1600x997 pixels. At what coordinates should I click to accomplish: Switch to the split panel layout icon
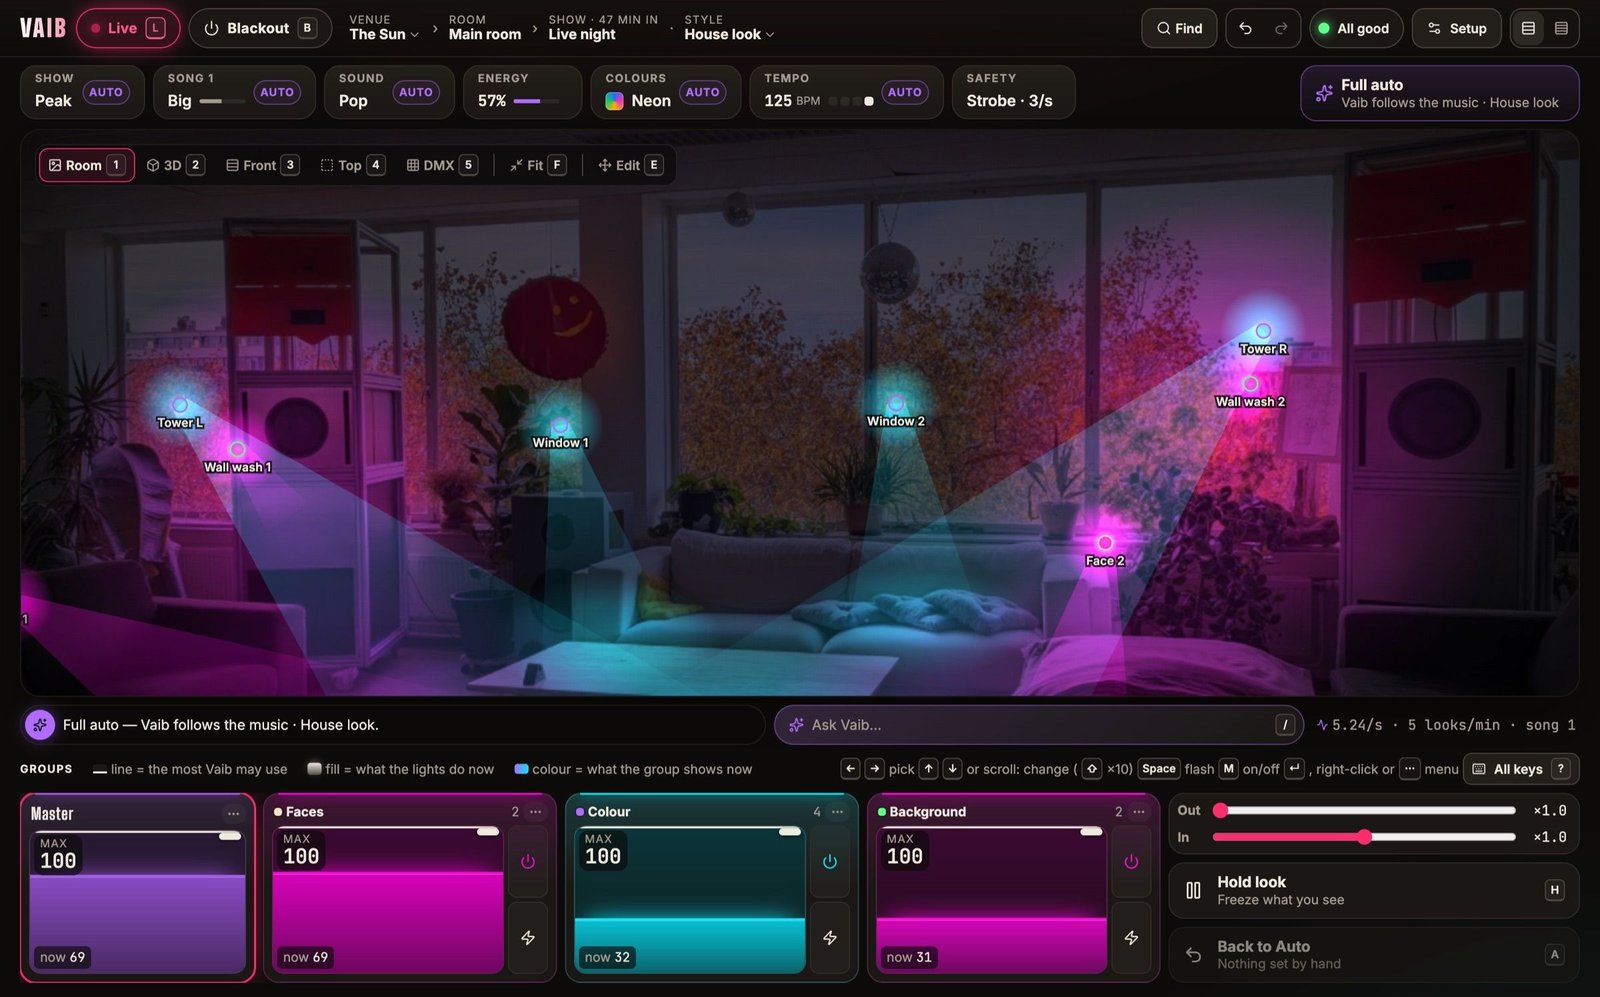tap(1528, 28)
